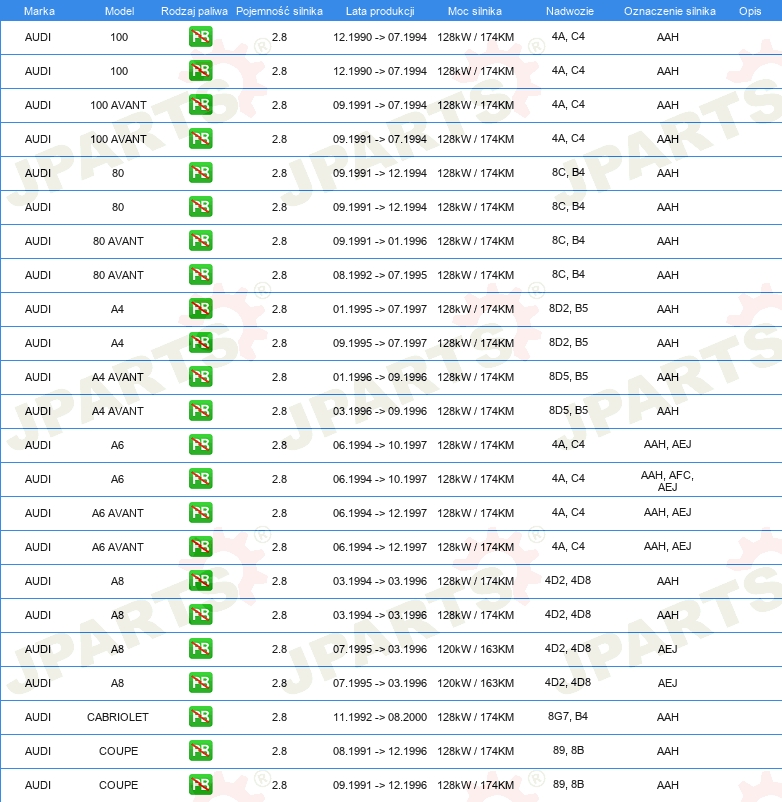
Task: Click fuel icon in A6 sedan AAH, AEJ row ending 10.1997
Action: point(200,444)
